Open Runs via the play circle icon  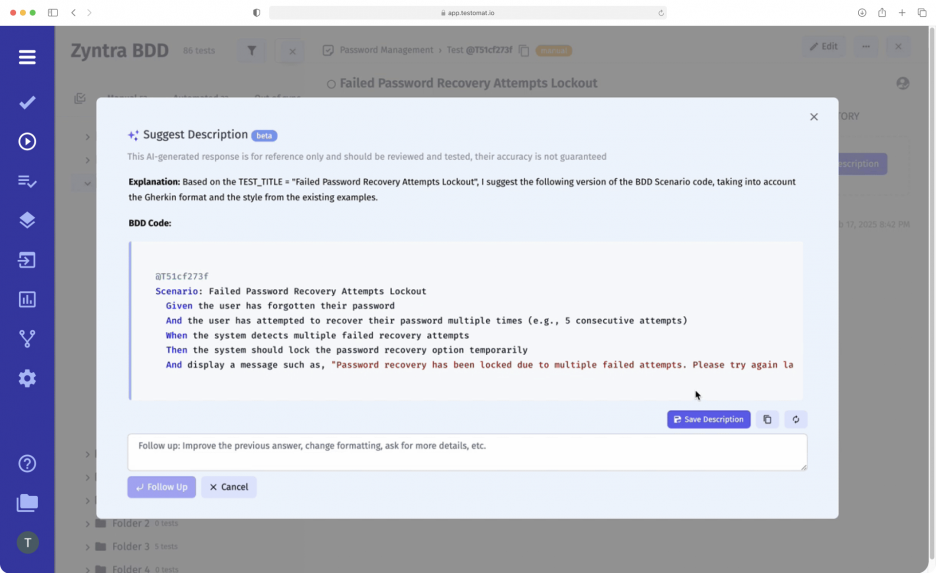click(27, 142)
